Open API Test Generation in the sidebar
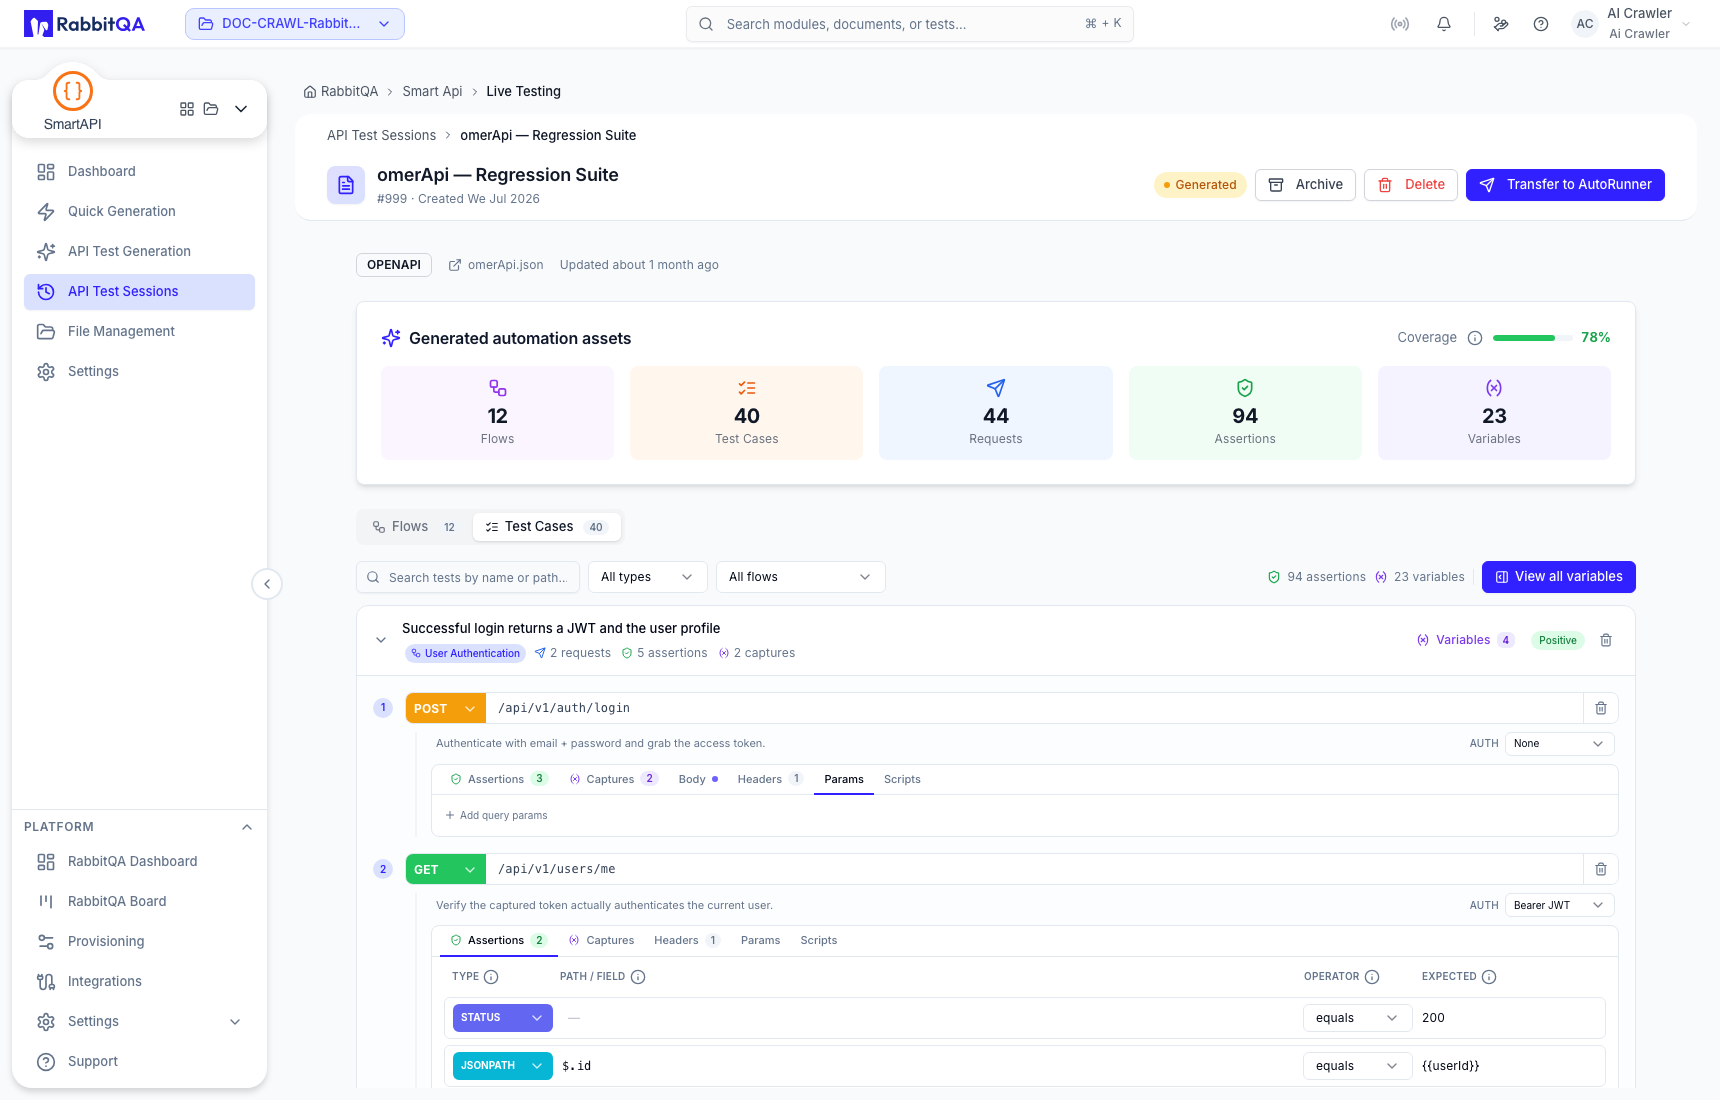 139,252
